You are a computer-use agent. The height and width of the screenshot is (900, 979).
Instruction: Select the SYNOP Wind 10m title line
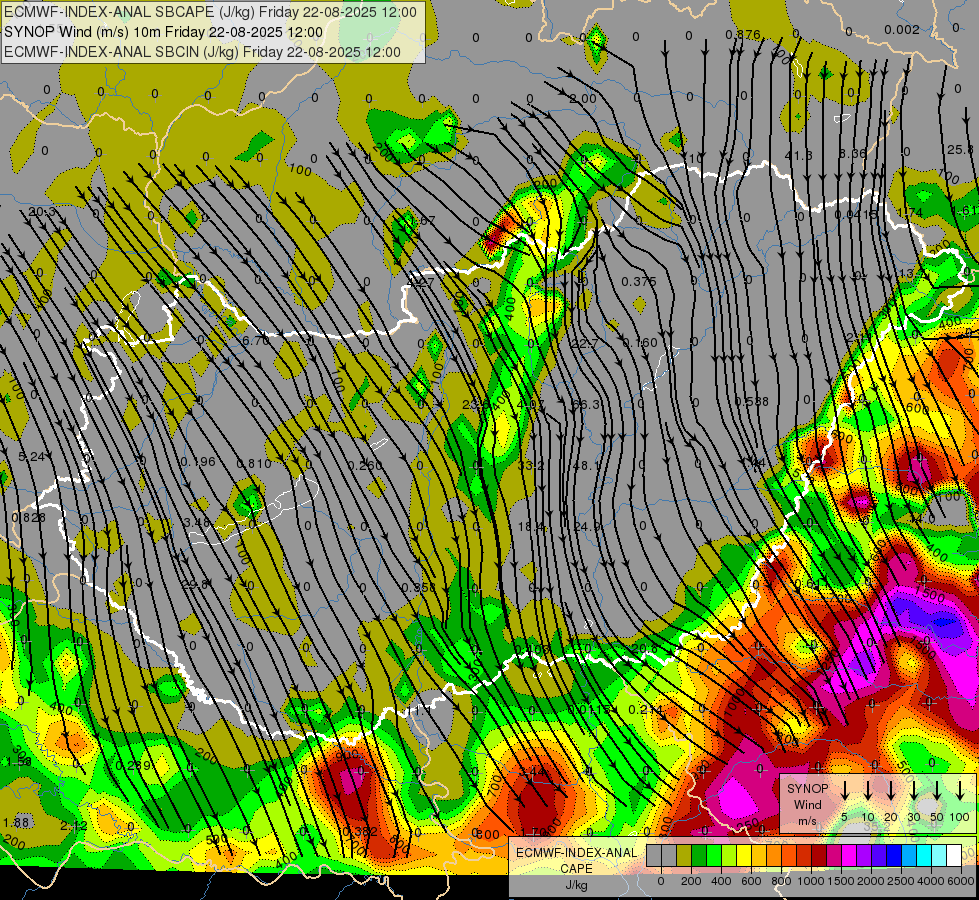pyautogui.click(x=163, y=32)
